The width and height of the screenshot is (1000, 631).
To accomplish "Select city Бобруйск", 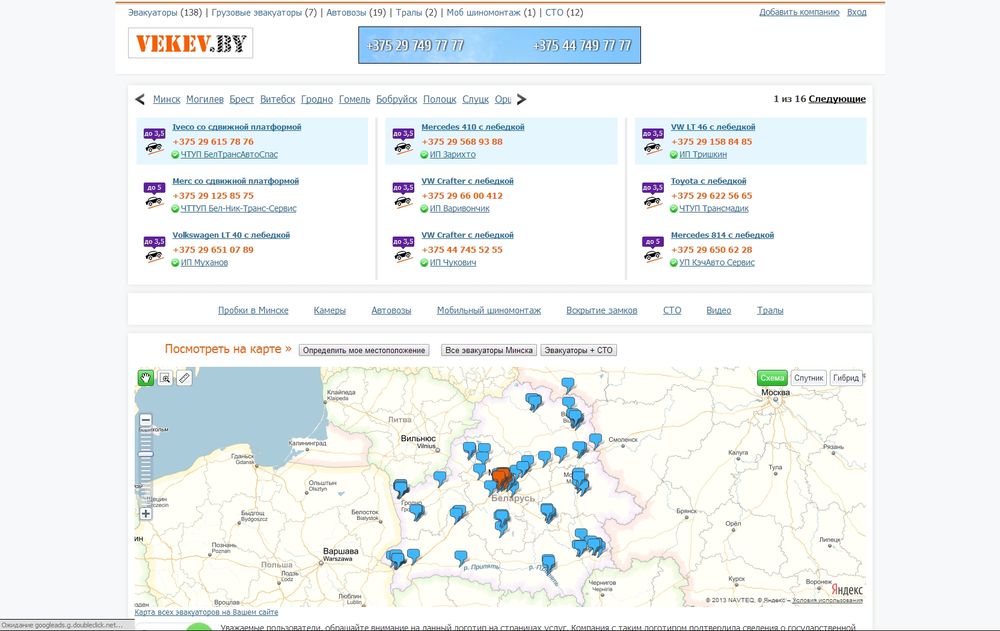I will click(x=397, y=99).
